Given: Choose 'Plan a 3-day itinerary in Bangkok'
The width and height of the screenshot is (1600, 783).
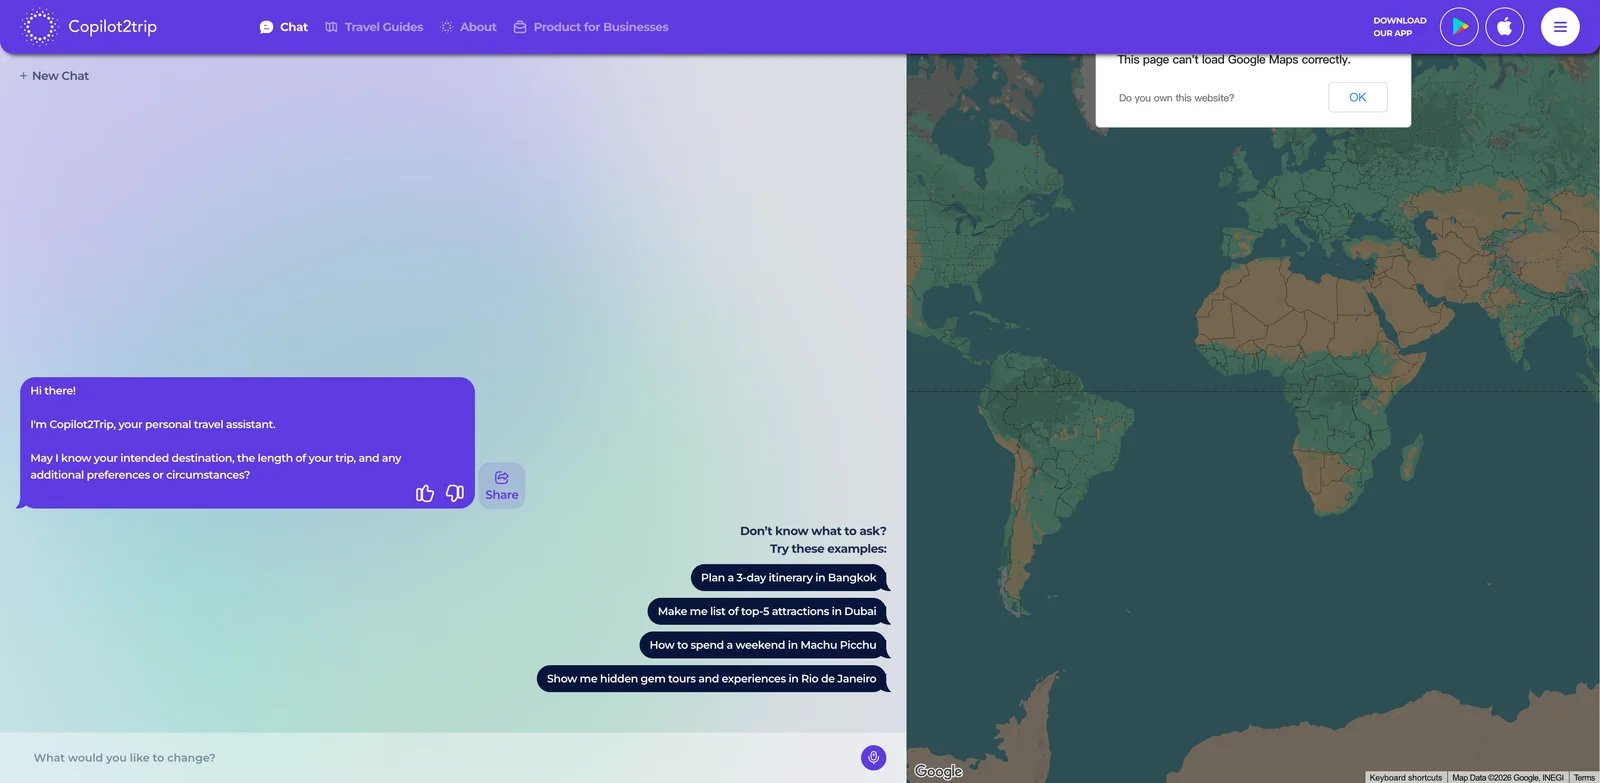Looking at the screenshot, I should tap(788, 578).
